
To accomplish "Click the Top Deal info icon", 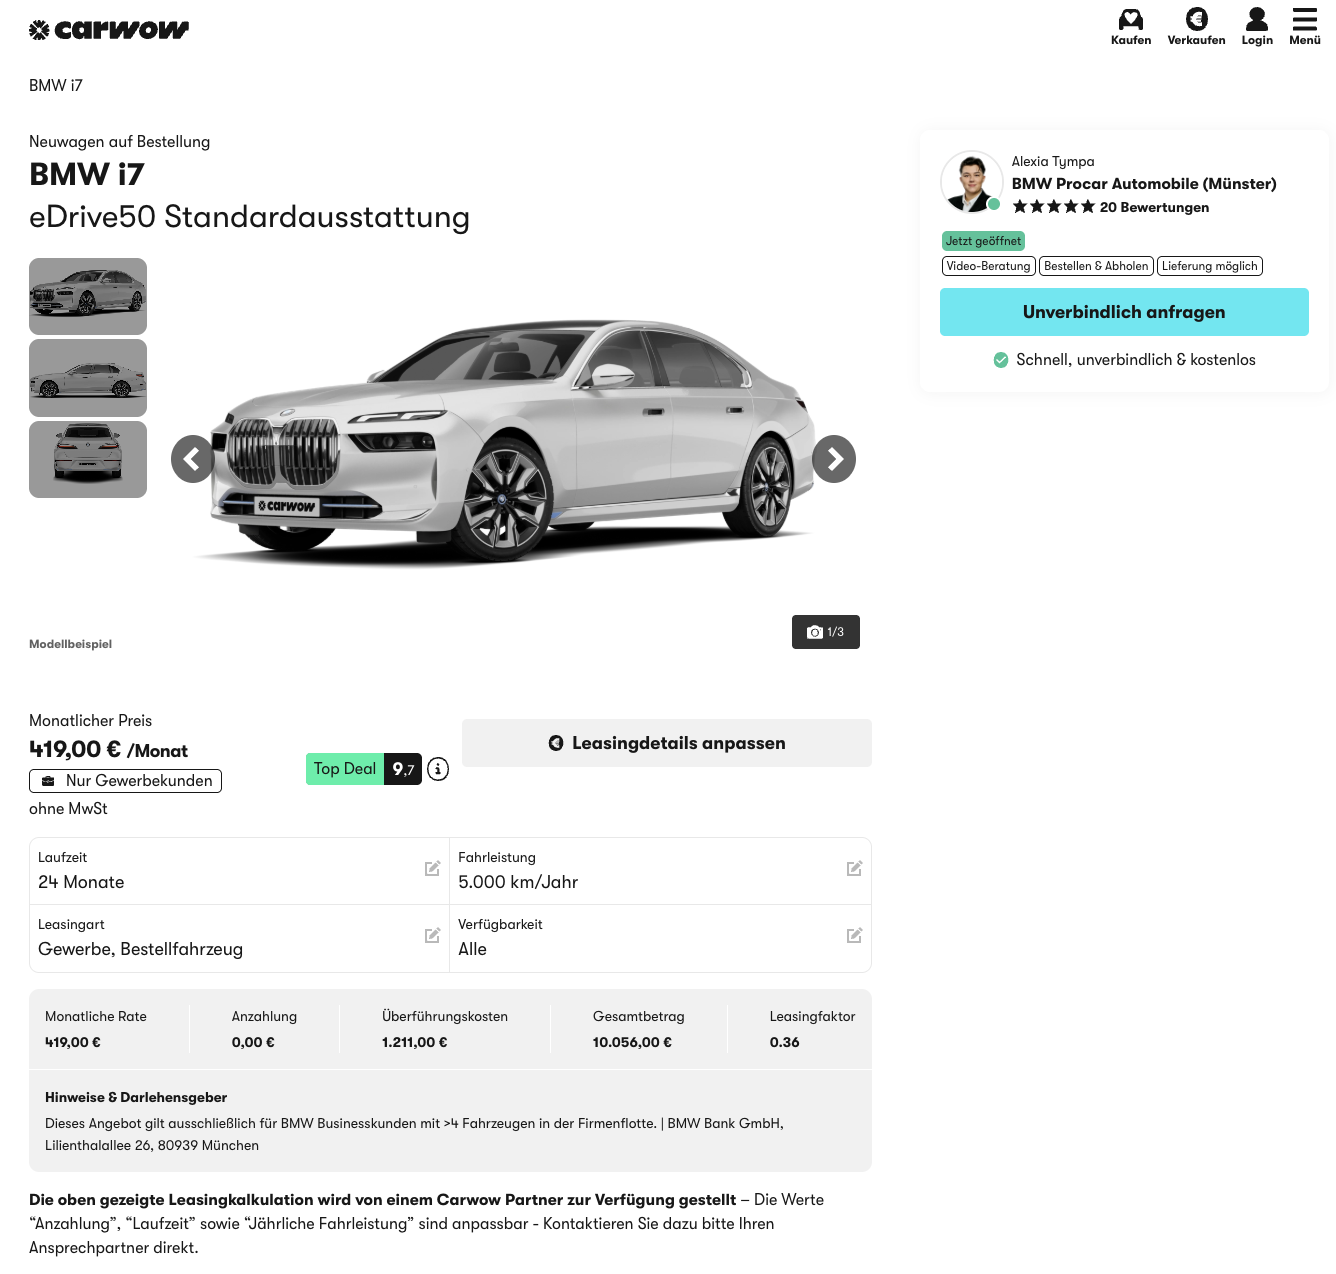I will point(438,769).
